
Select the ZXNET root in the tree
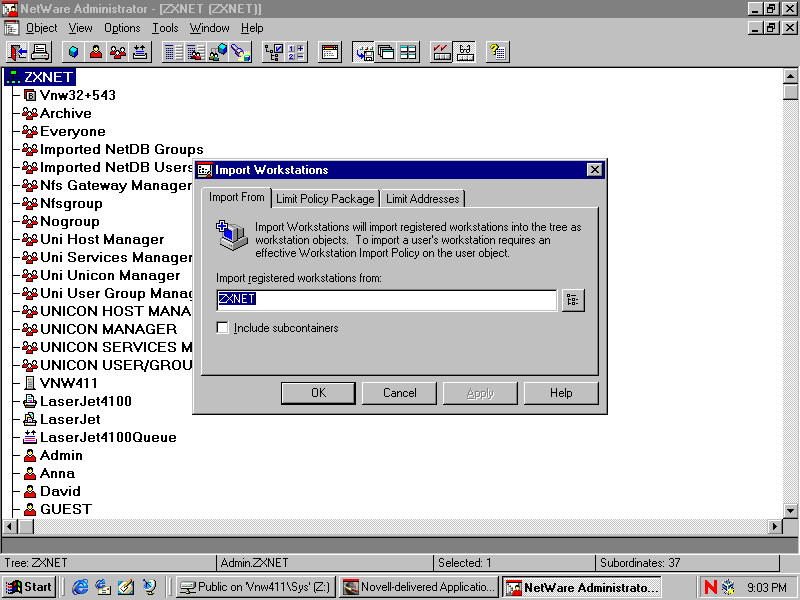point(40,77)
